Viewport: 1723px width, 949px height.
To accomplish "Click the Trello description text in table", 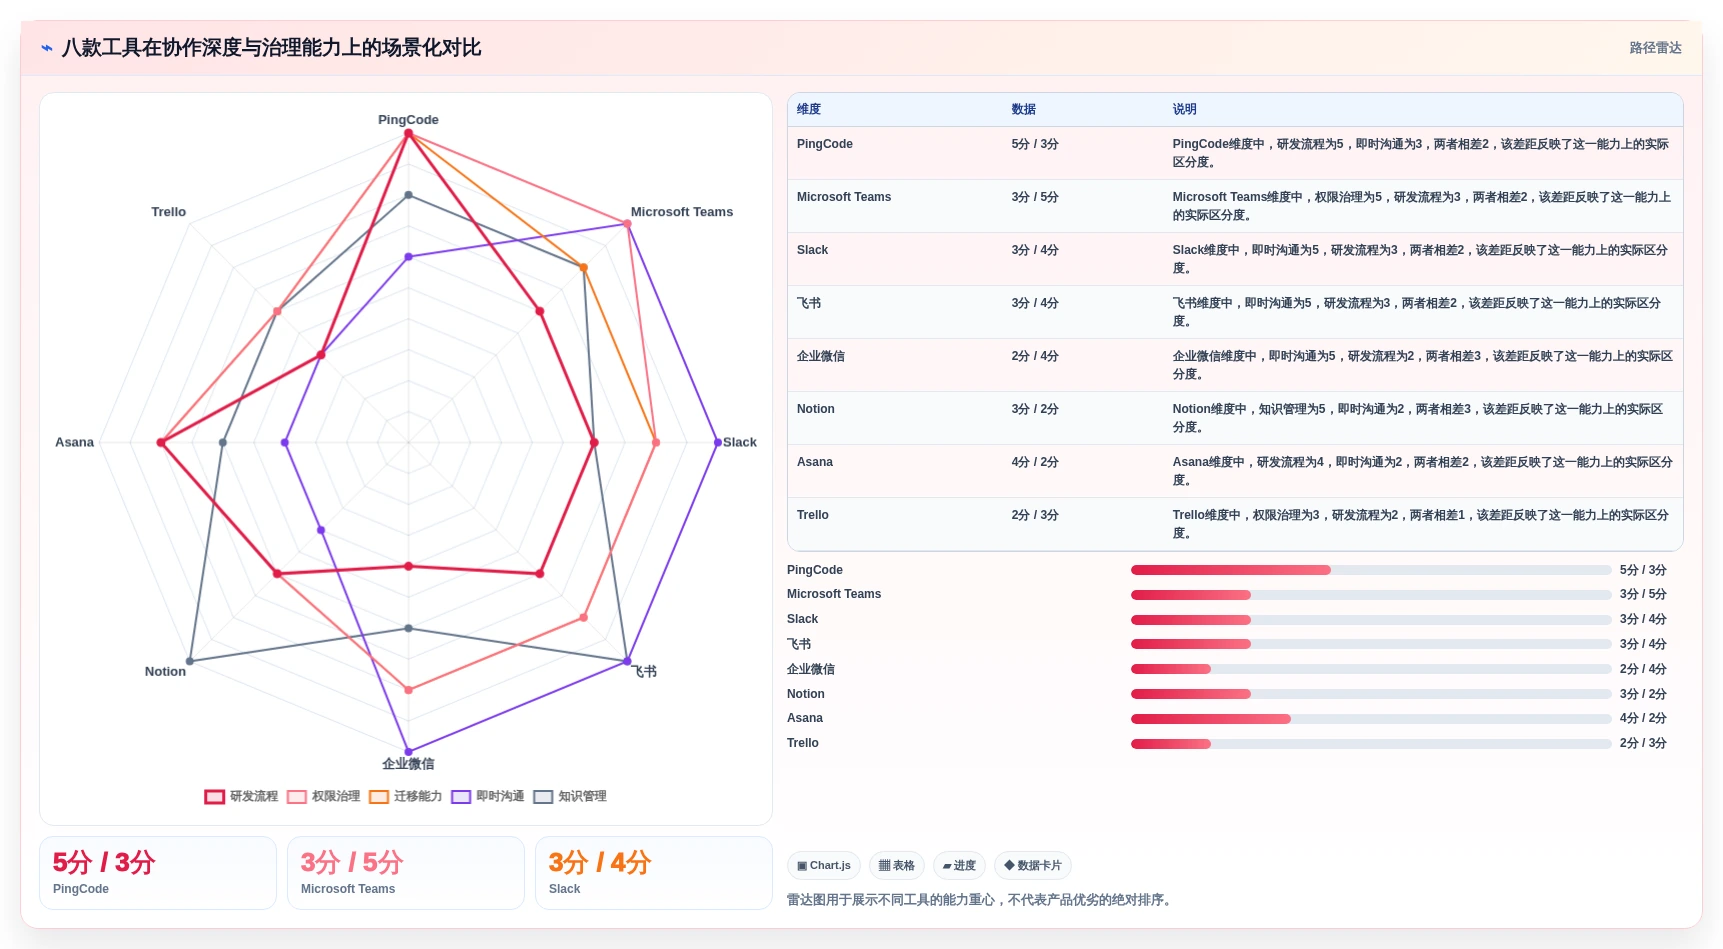I will click(x=1422, y=524).
